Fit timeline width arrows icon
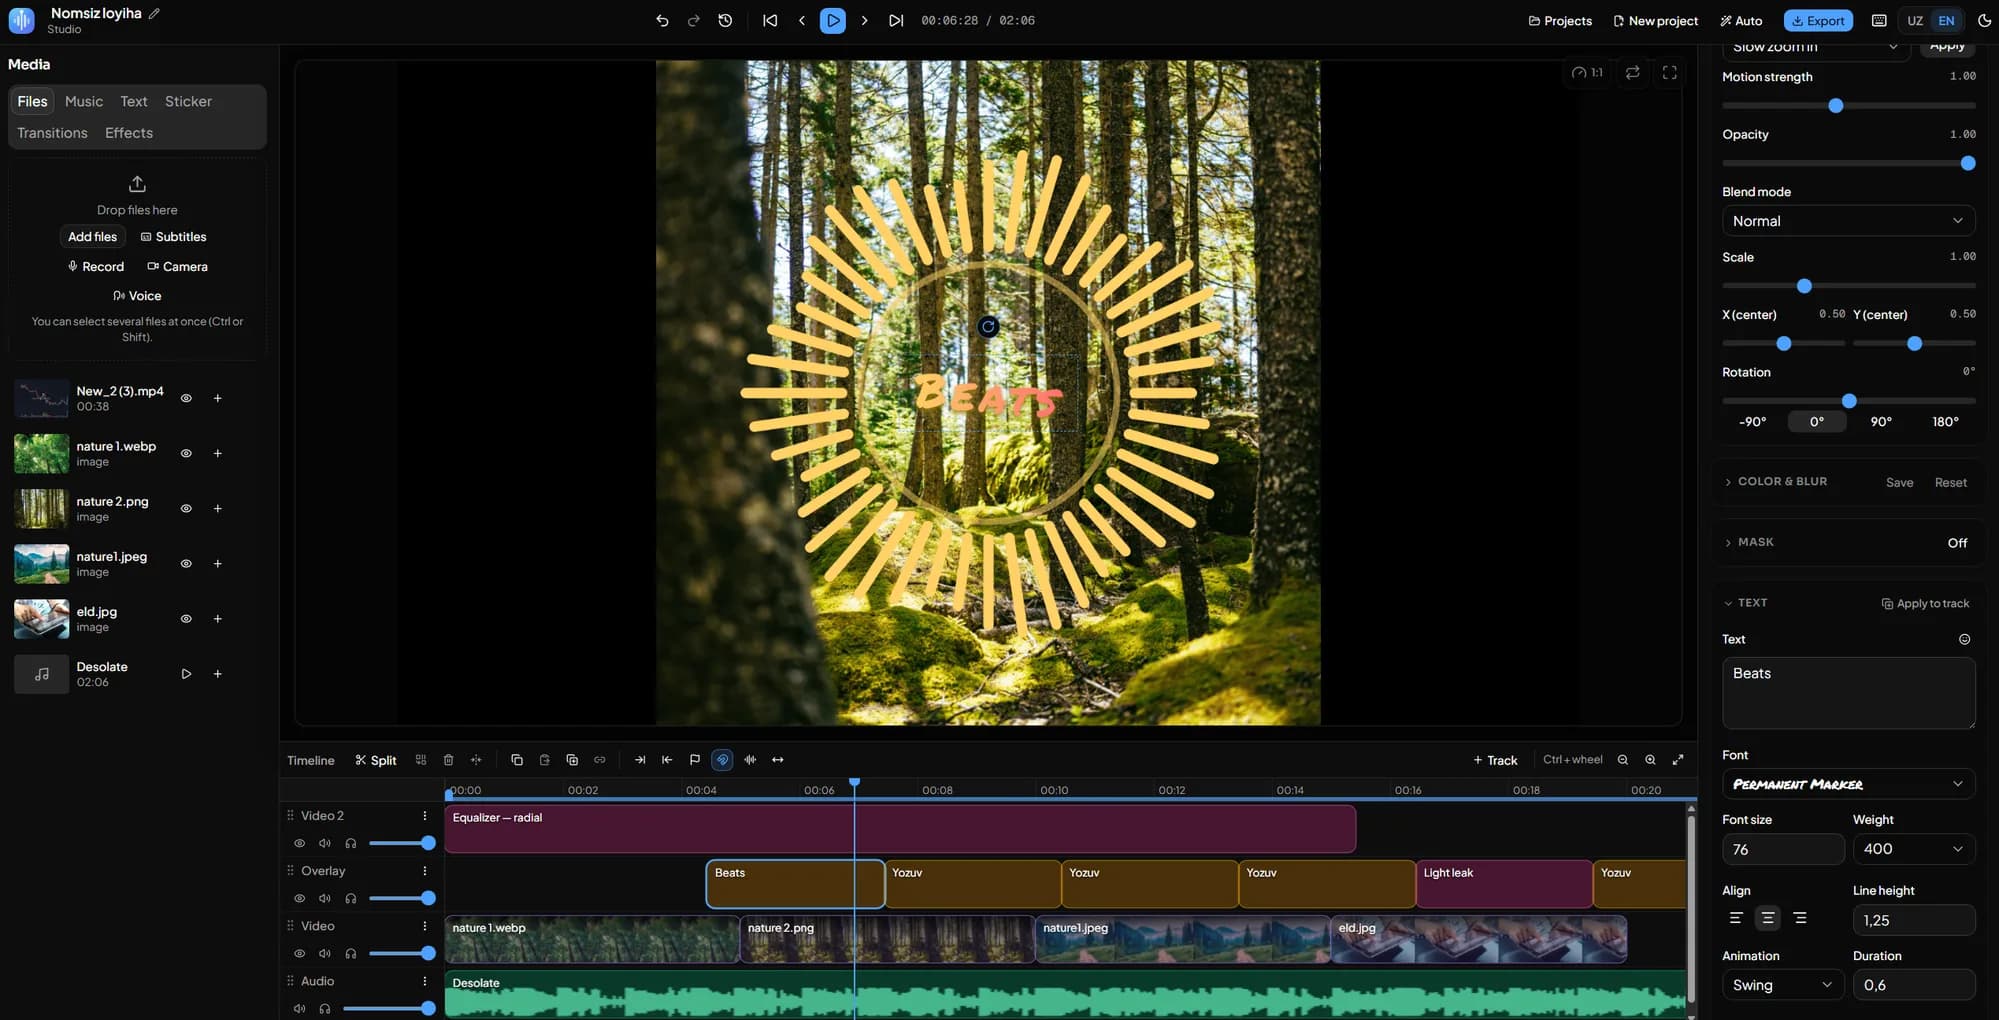This screenshot has width=1999, height=1020. coord(778,760)
